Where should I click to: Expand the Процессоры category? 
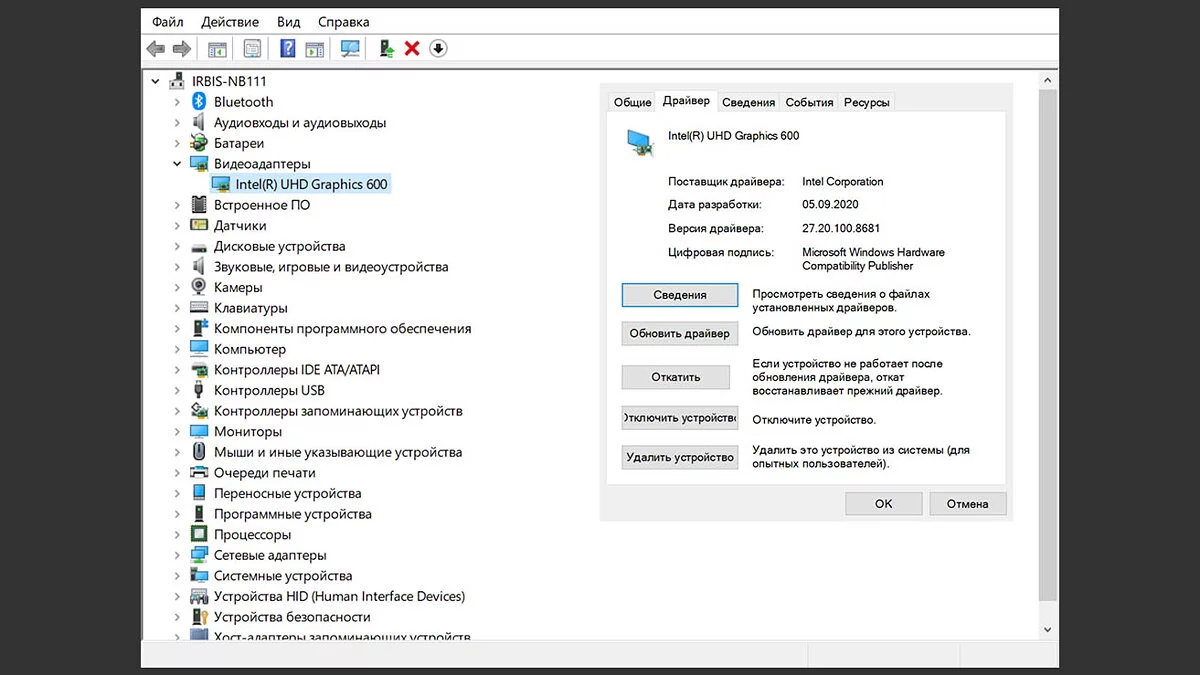(x=177, y=535)
